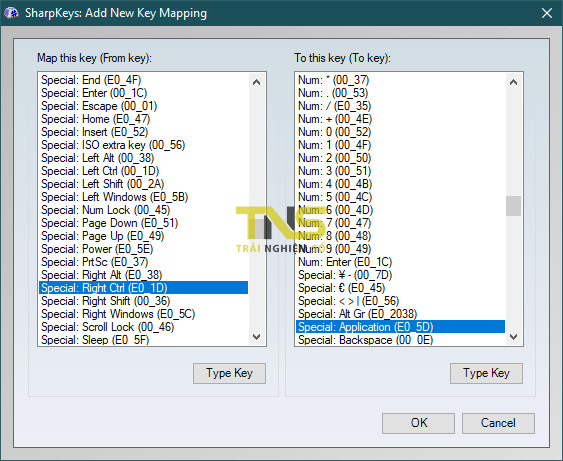Select Special: Page Down (E0_51)
Viewport: 563px width, 461px height.
pos(143,223)
